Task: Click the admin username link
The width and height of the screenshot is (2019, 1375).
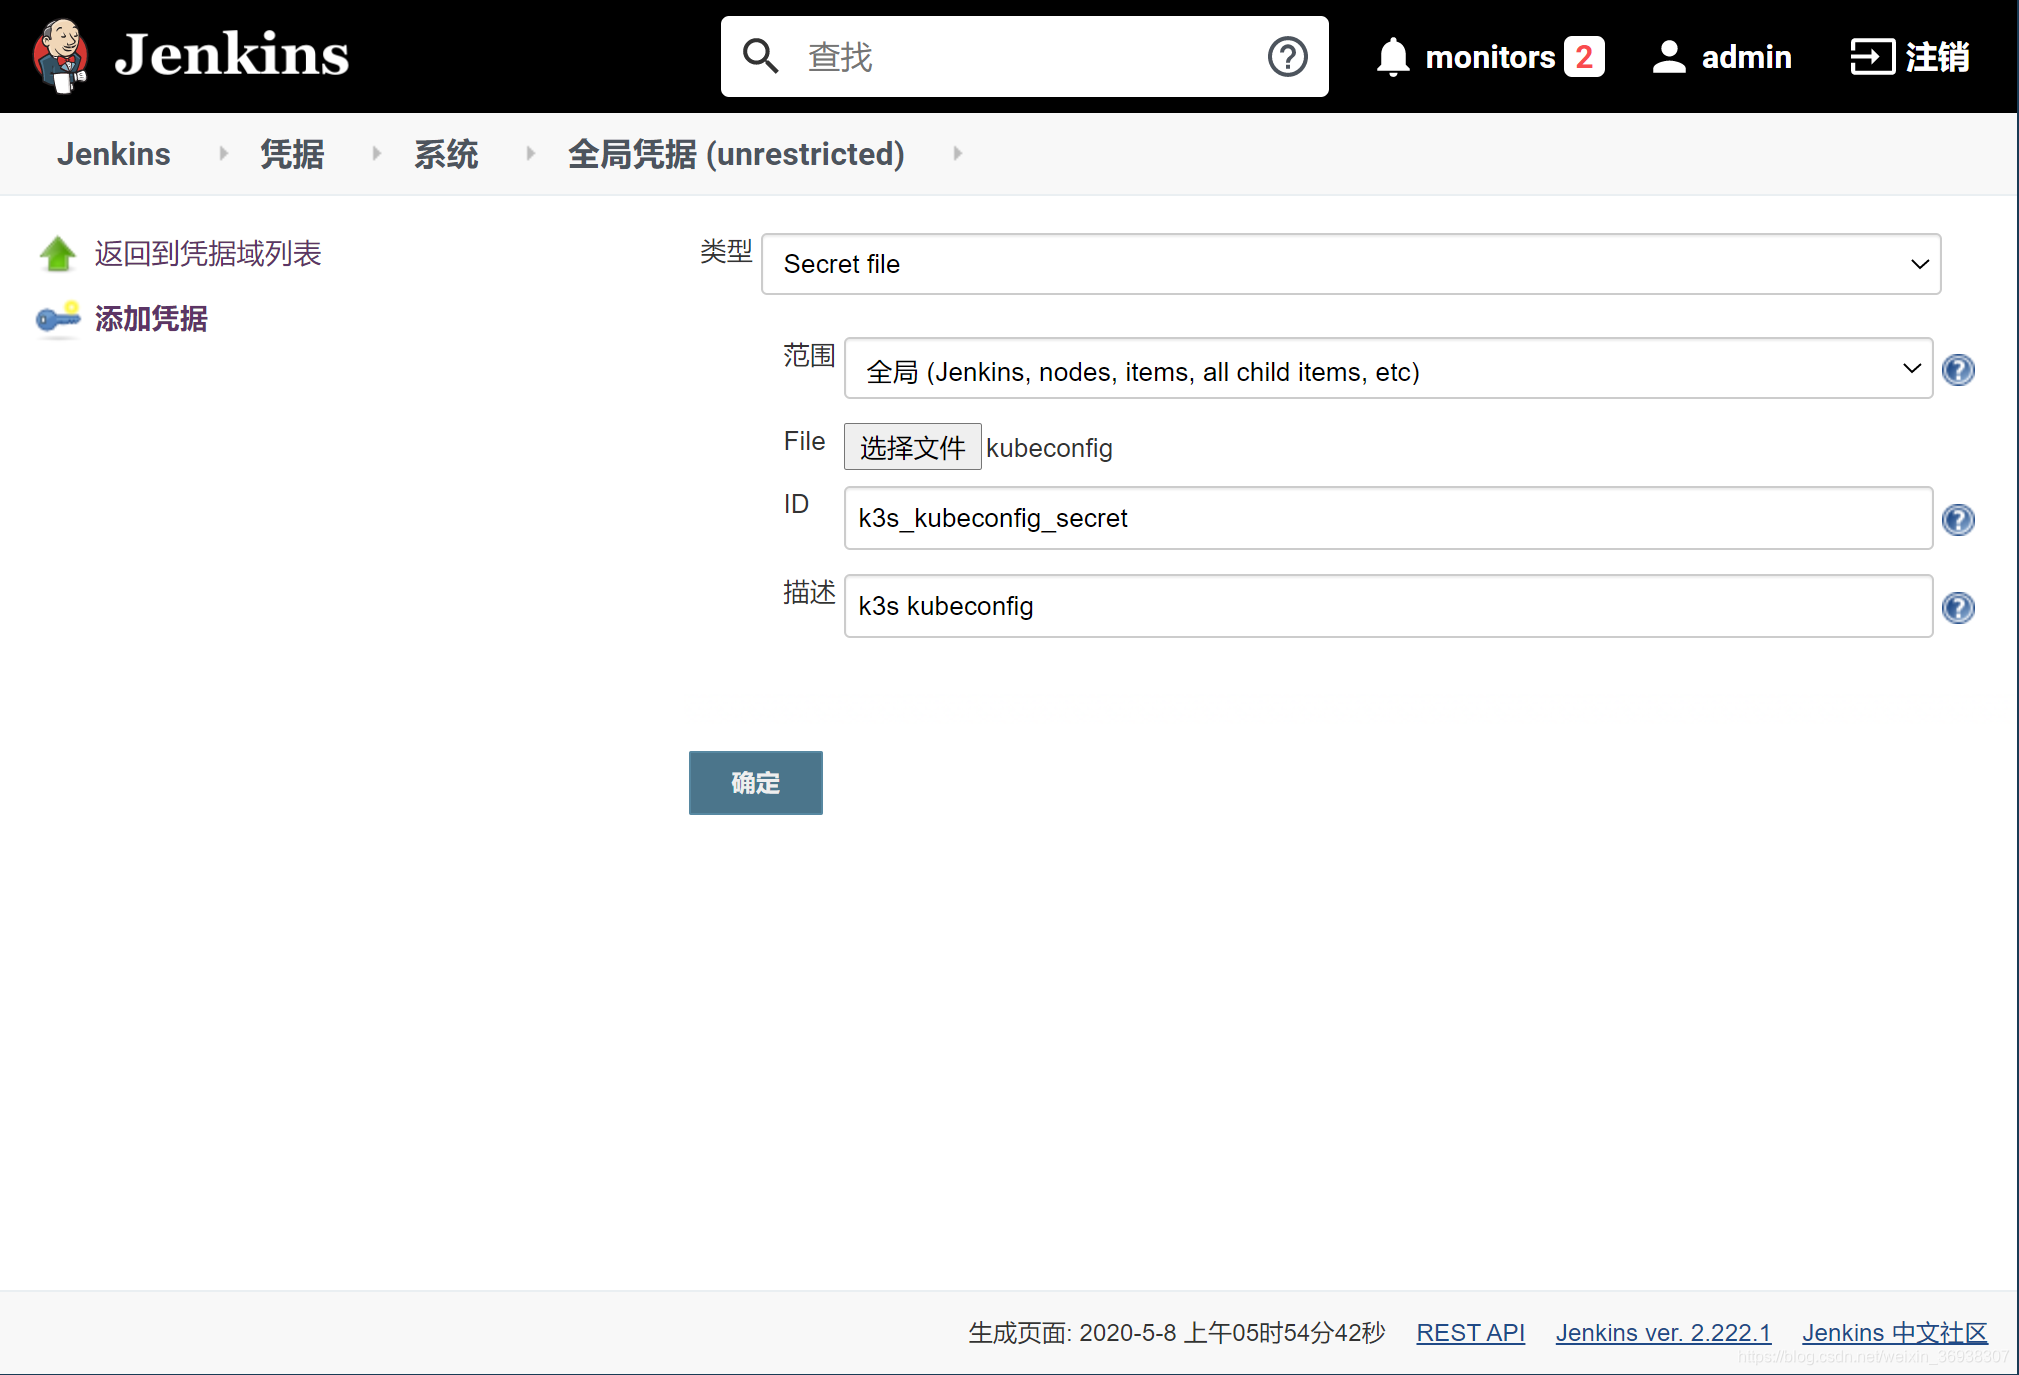Action: (x=1746, y=57)
